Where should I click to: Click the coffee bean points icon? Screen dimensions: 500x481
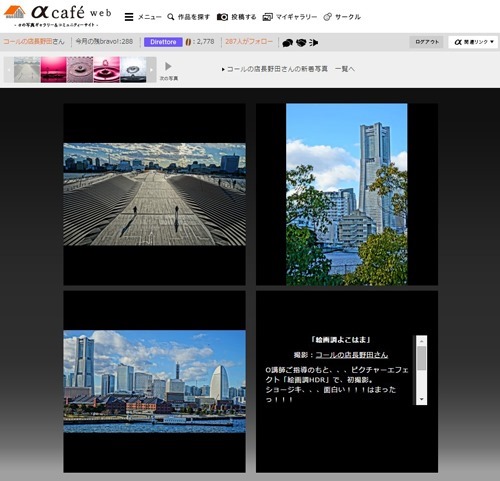[x=188, y=42]
